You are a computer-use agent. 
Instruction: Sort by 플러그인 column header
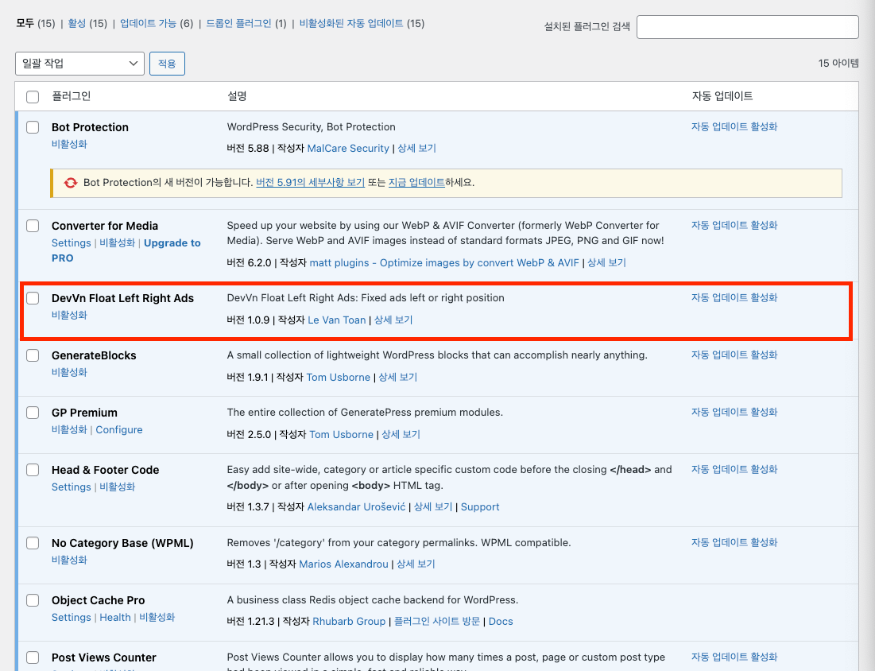click(x=71, y=97)
